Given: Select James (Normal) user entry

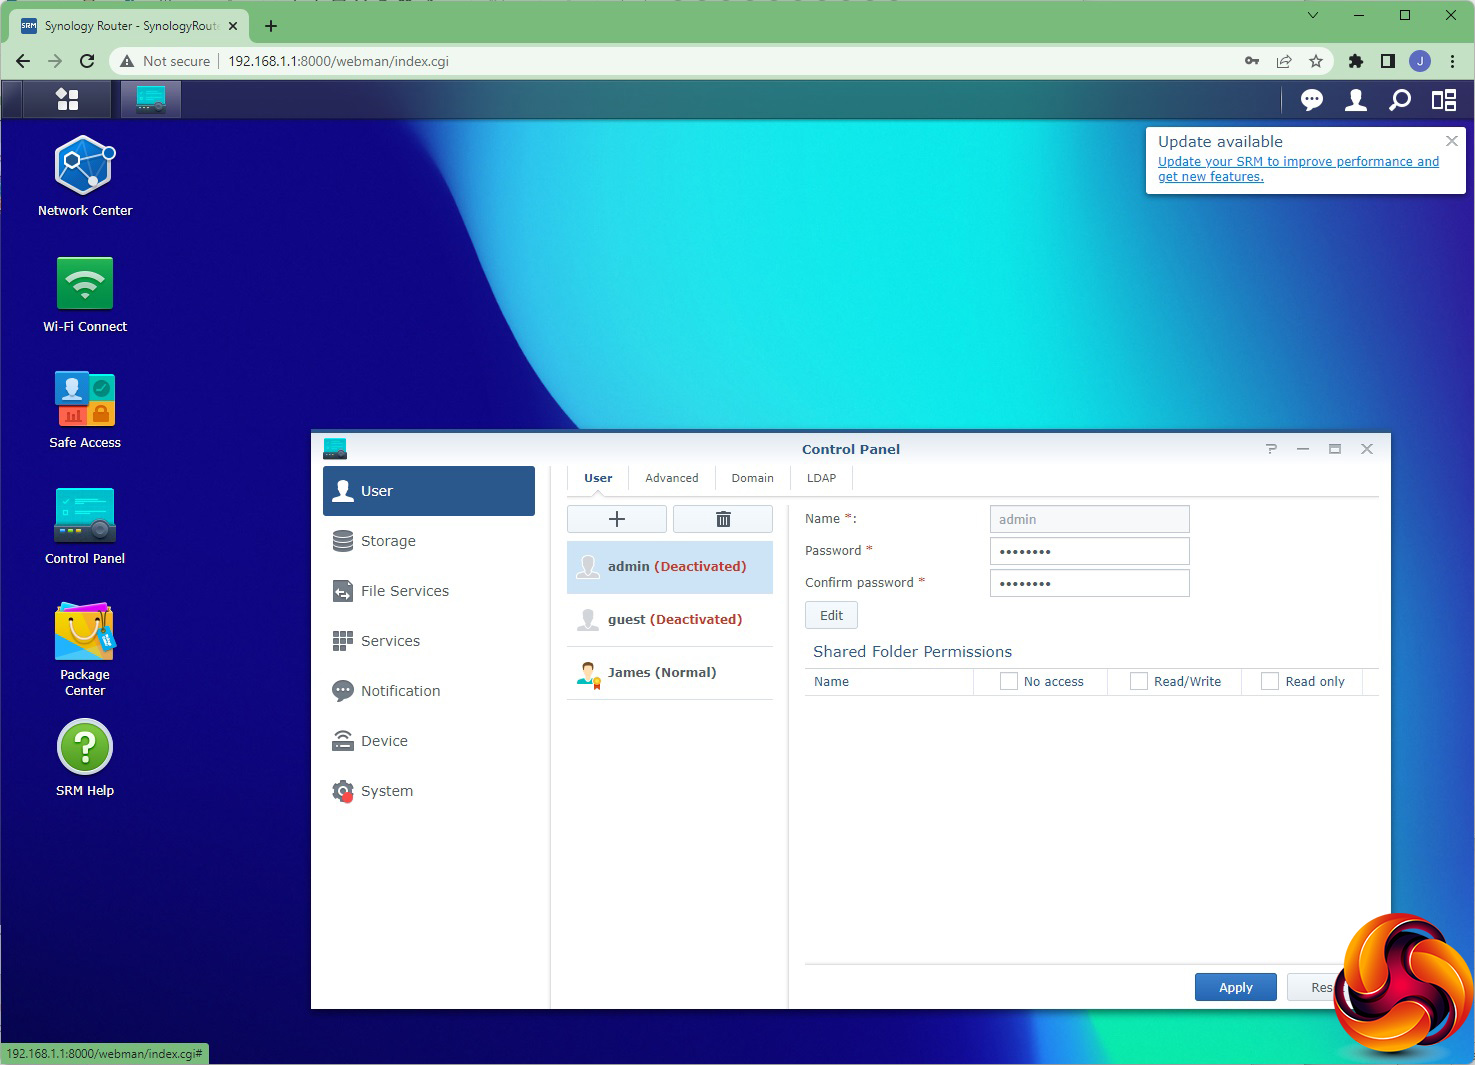Looking at the screenshot, I should click(670, 673).
